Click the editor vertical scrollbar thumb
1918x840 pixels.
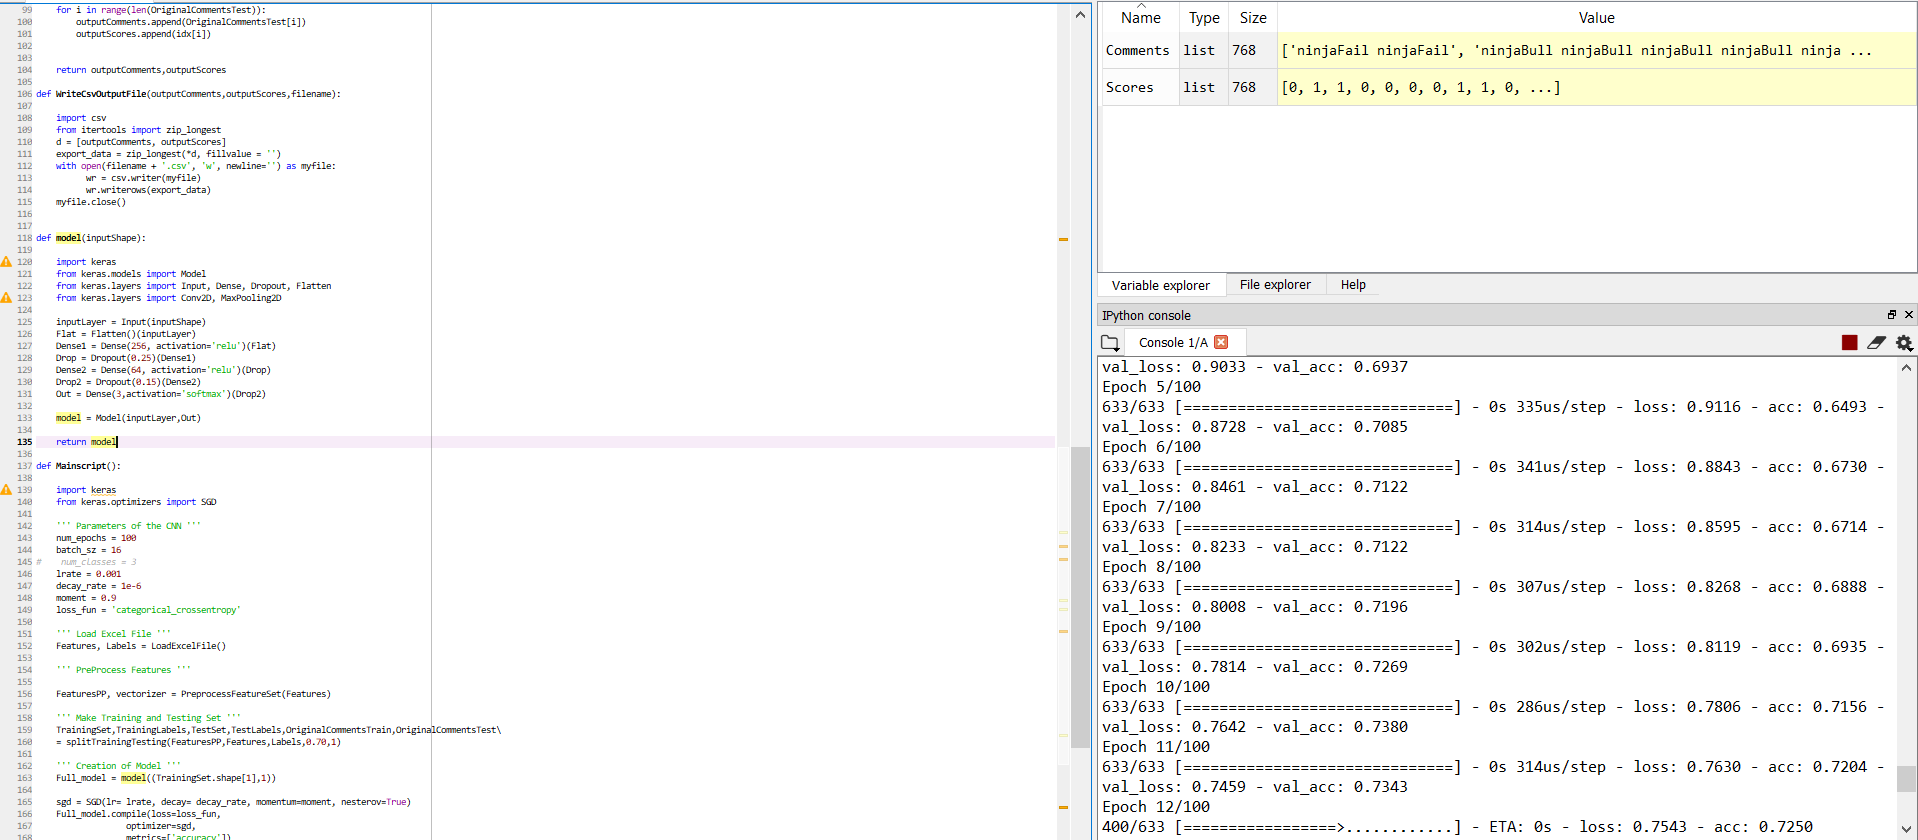click(x=1080, y=597)
